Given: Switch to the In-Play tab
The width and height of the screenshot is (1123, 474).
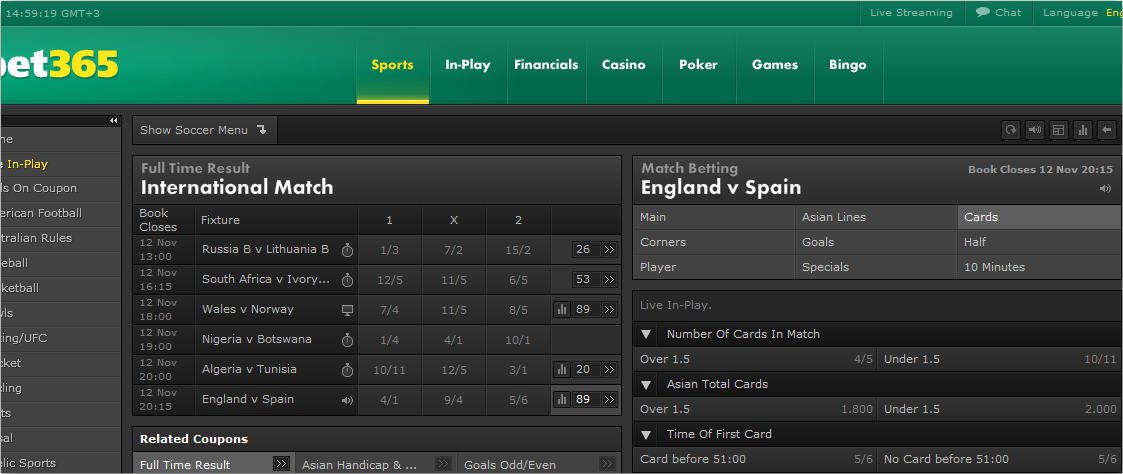Looking at the screenshot, I should point(468,65).
